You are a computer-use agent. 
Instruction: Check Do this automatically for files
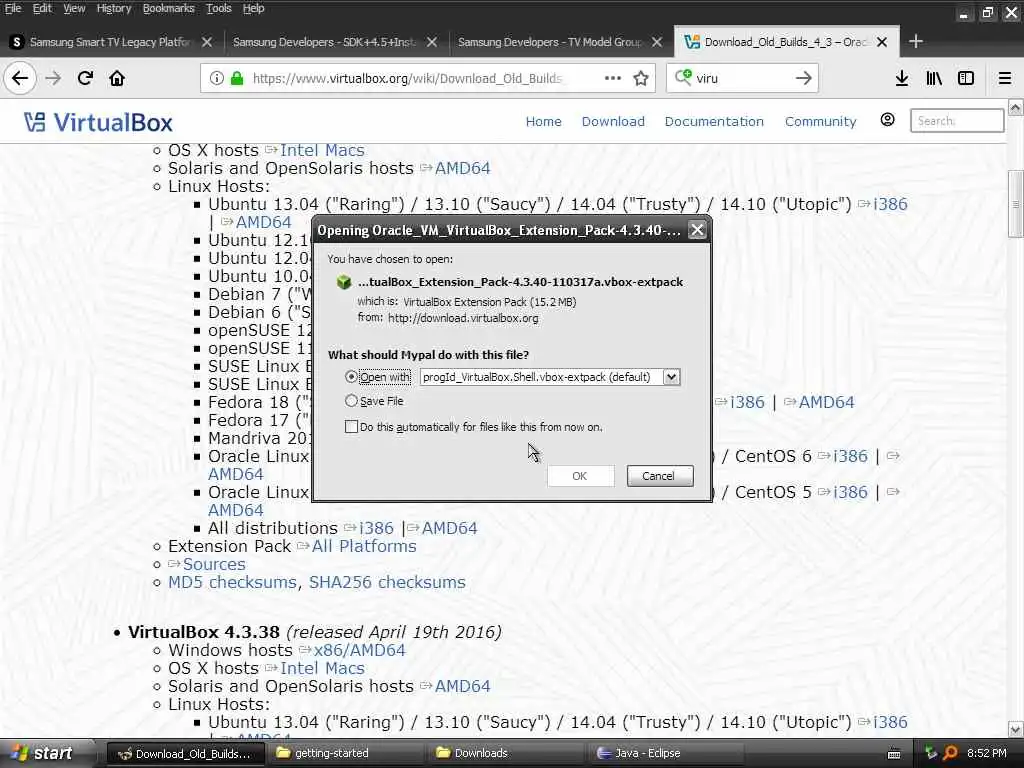[x=351, y=426]
